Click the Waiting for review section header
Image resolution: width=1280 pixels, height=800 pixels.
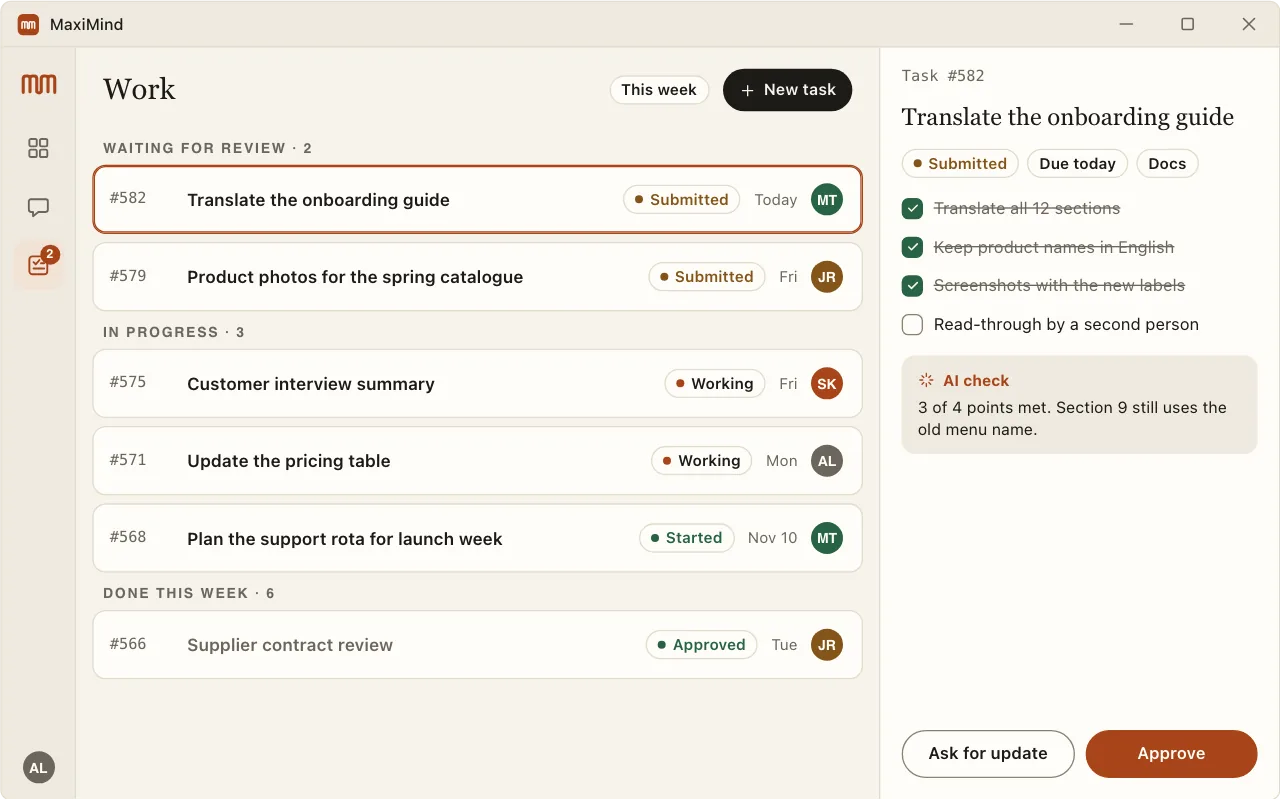pos(208,148)
